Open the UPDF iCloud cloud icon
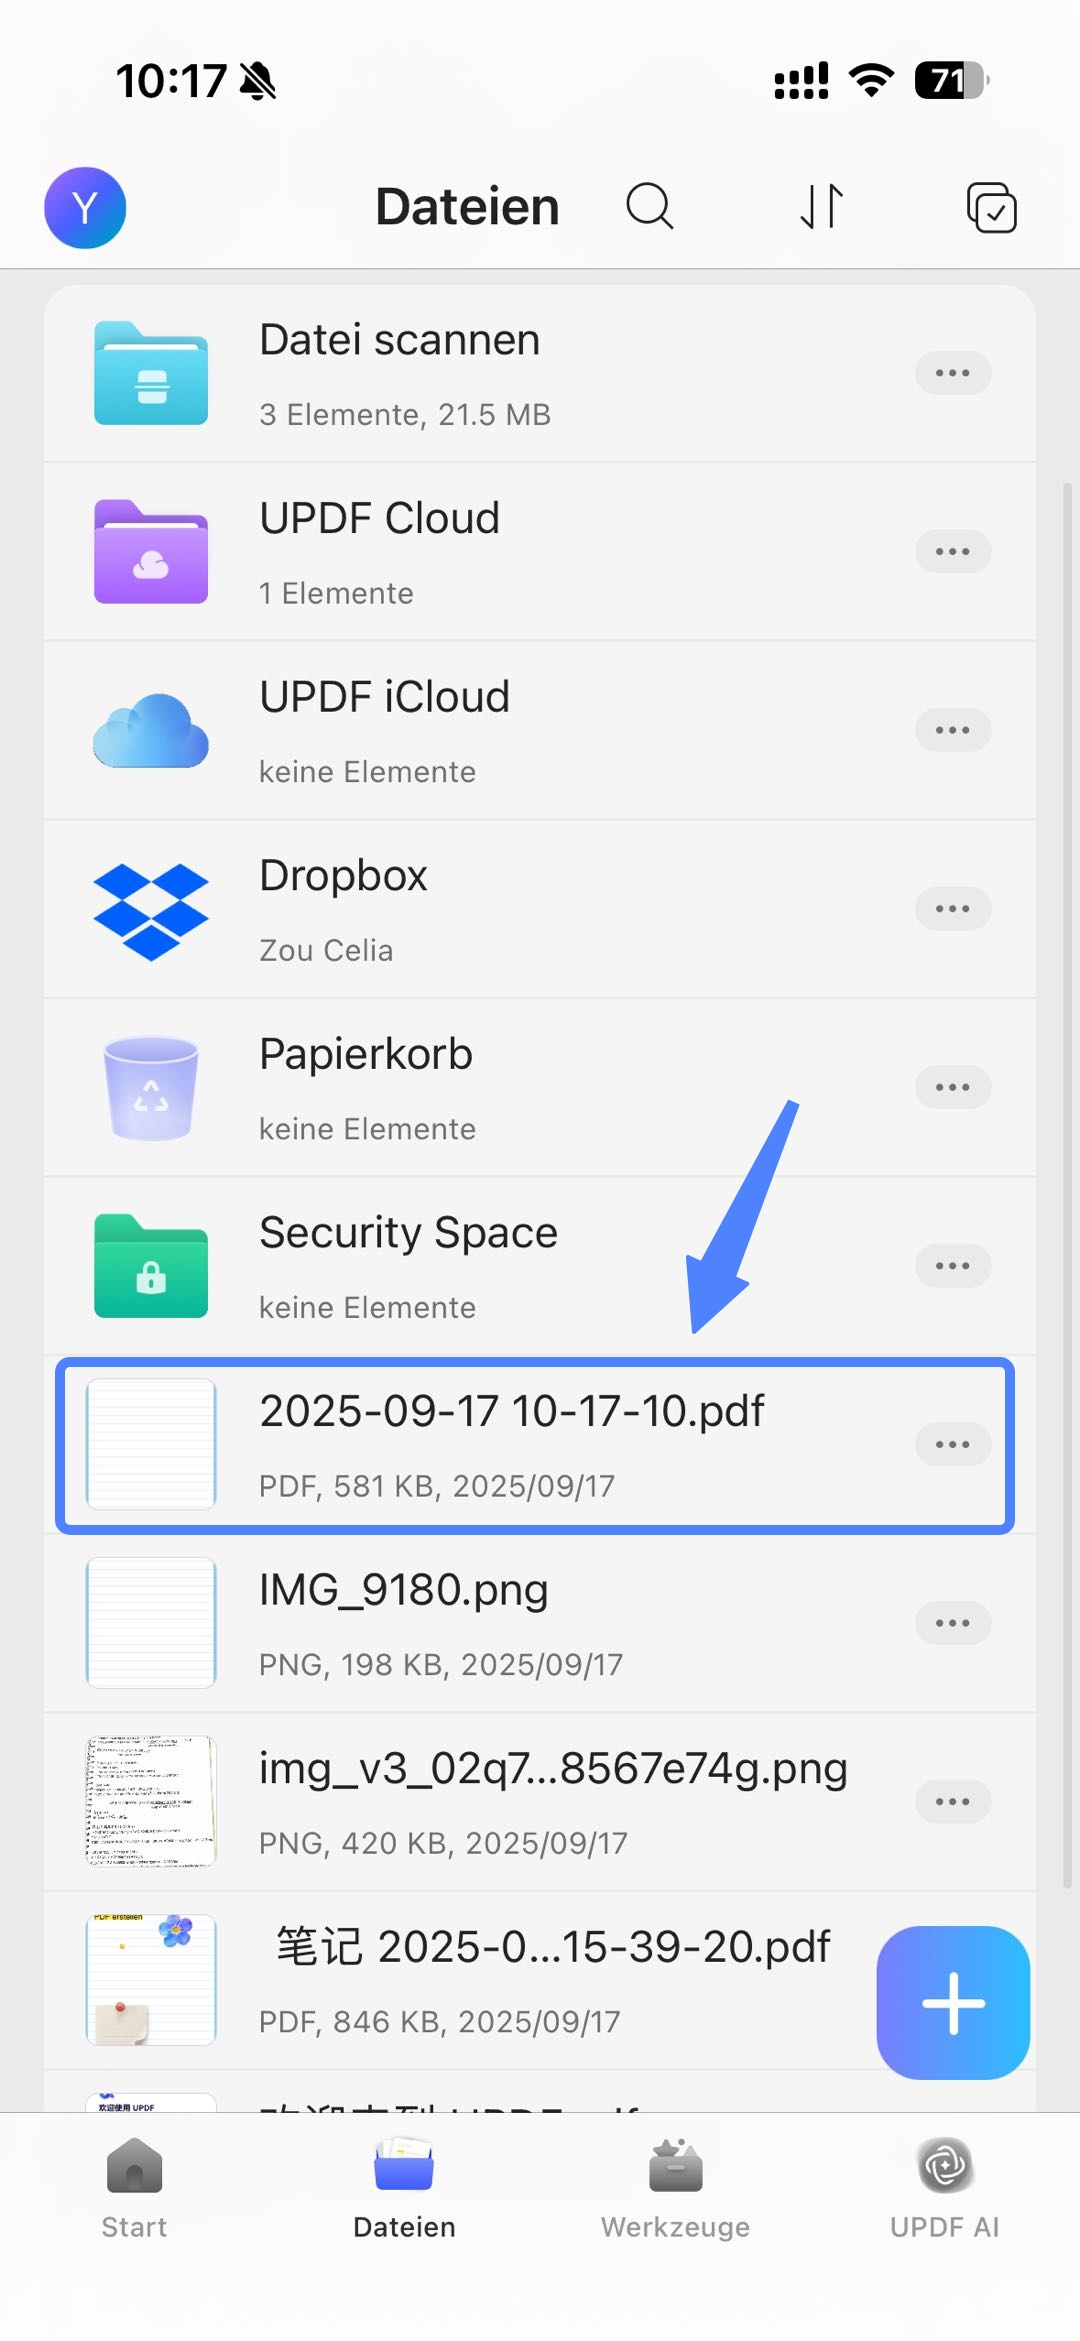Screen dimensions: 1080x2341 pyautogui.click(x=151, y=730)
